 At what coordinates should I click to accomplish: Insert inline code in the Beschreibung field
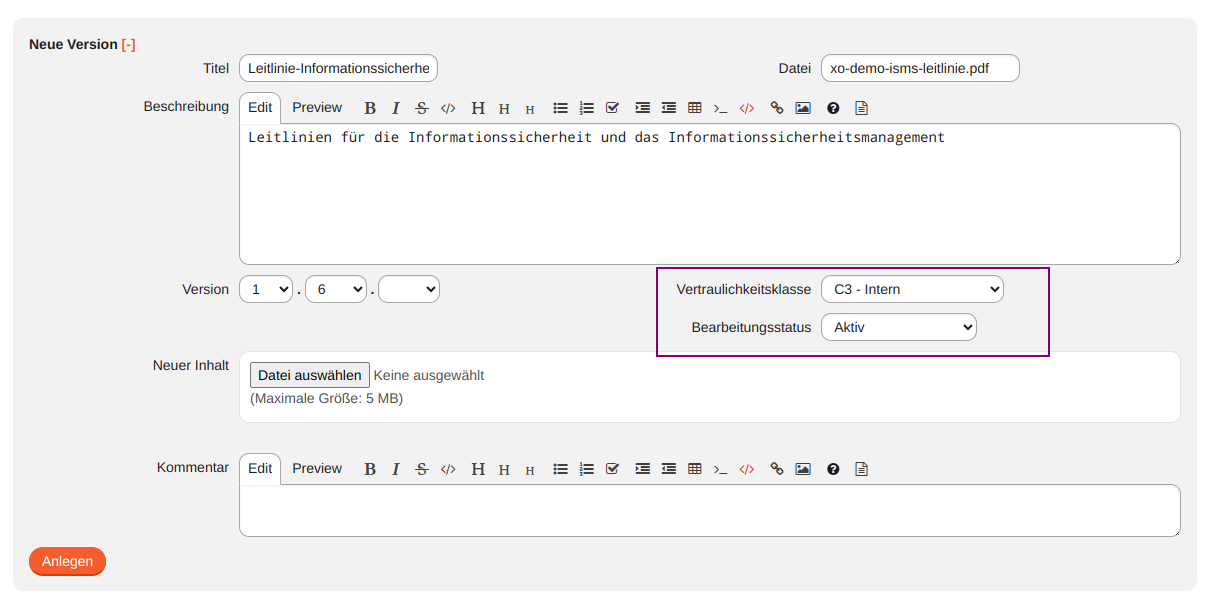click(447, 107)
